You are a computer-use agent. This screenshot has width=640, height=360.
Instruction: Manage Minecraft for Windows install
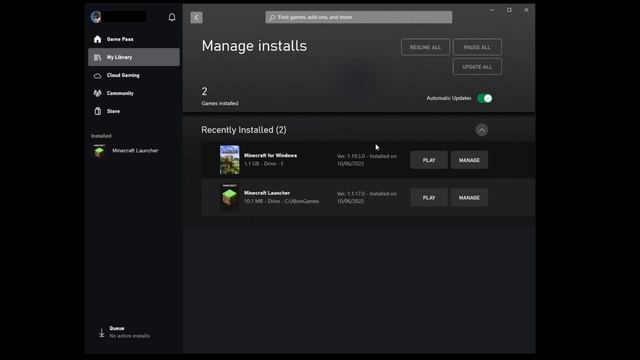point(469,160)
